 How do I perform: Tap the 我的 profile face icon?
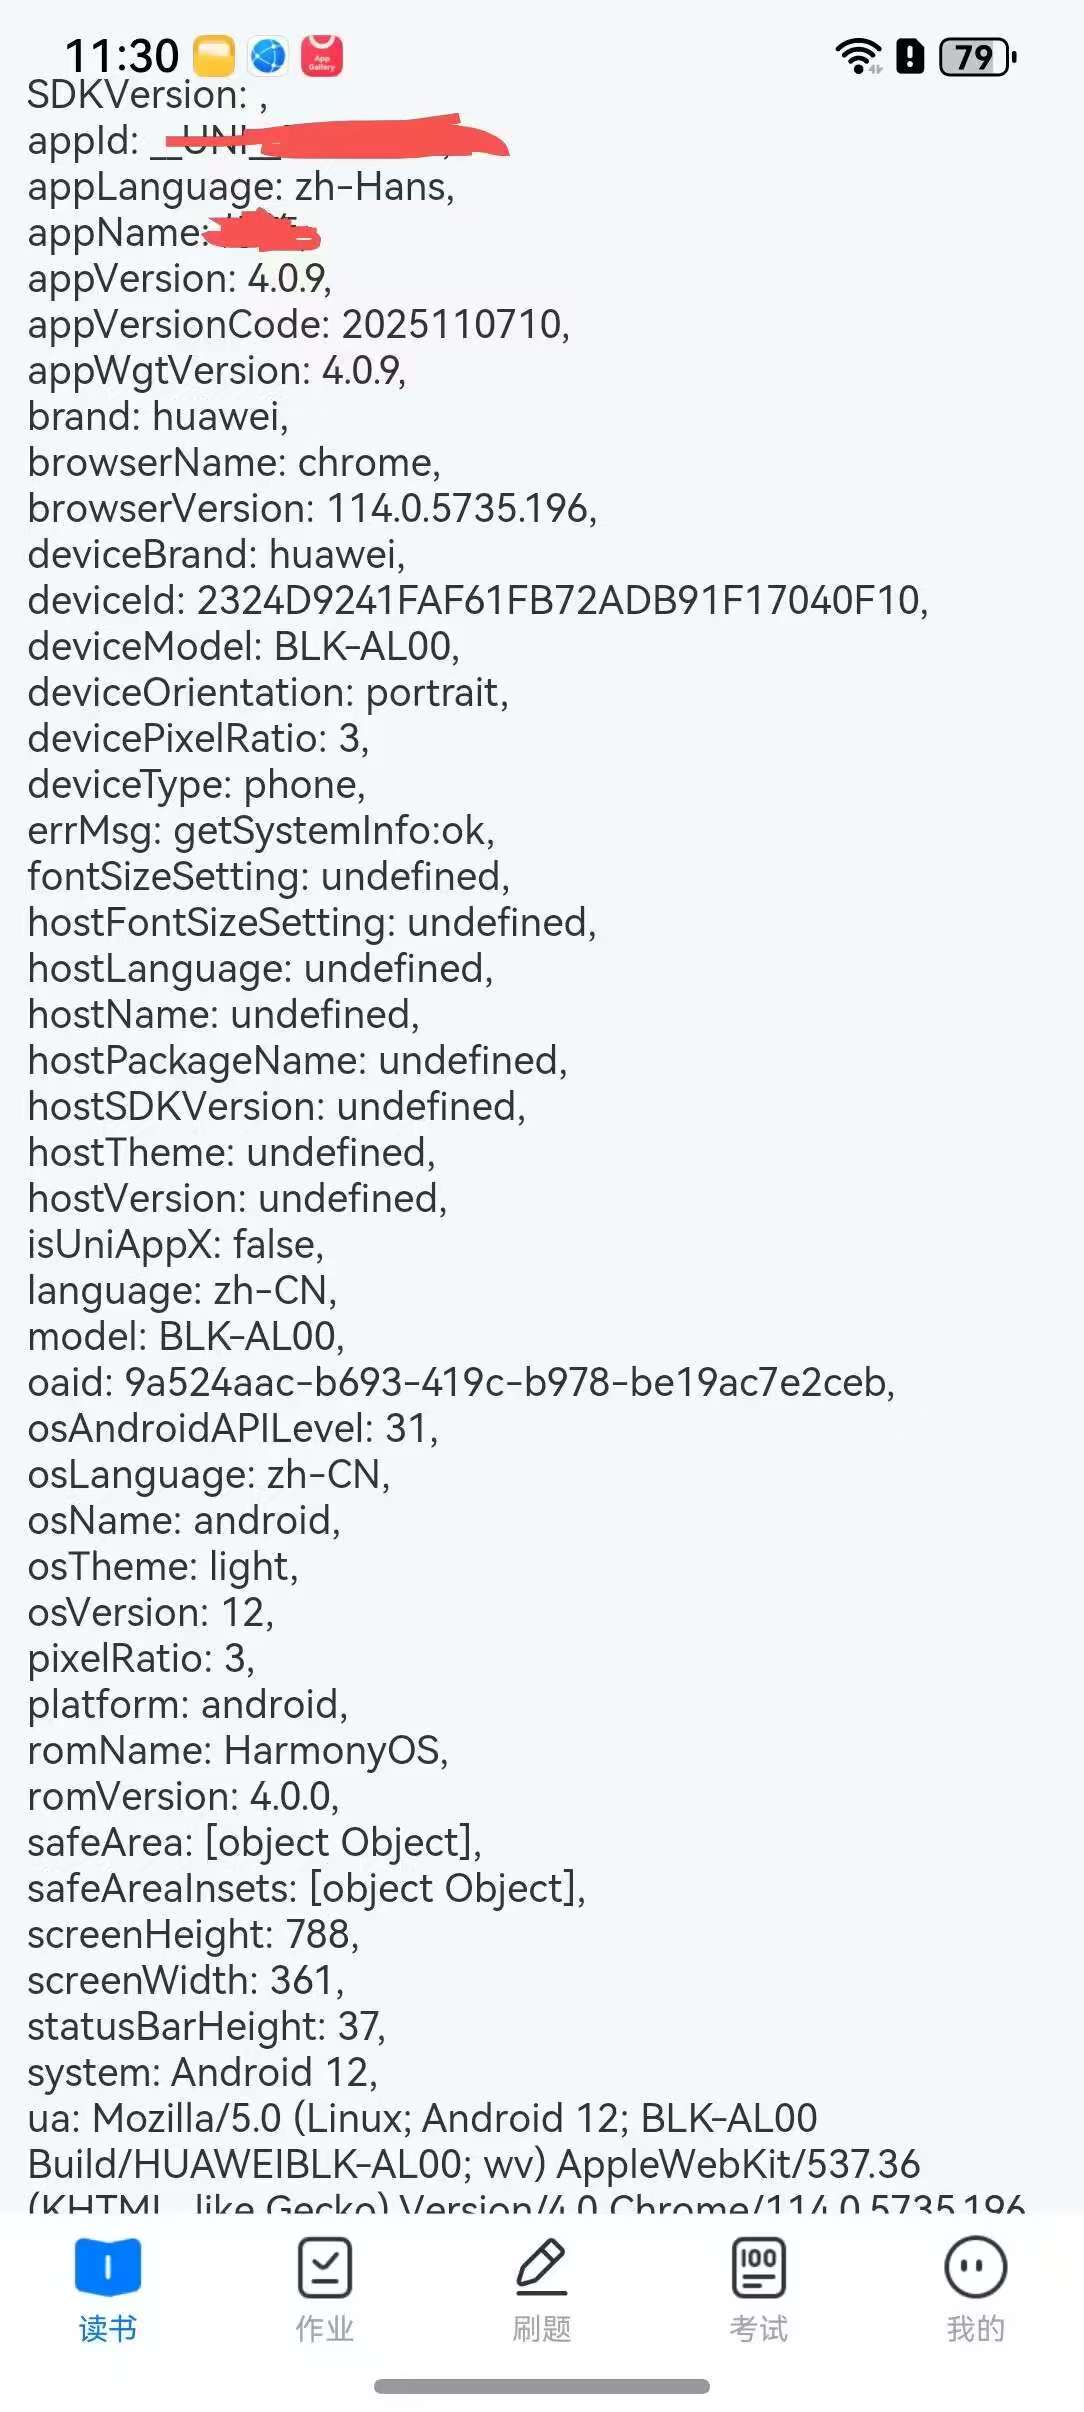tap(975, 2267)
